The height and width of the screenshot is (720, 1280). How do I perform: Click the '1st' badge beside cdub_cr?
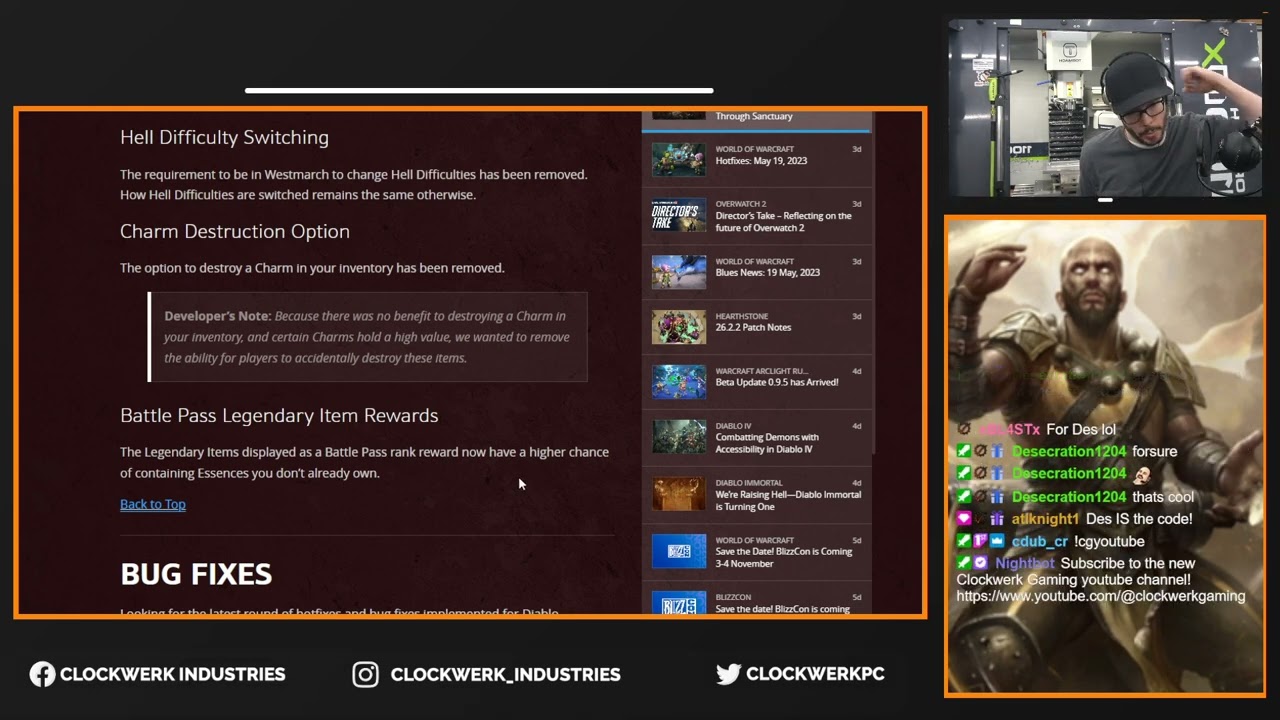tap(981, 541)
